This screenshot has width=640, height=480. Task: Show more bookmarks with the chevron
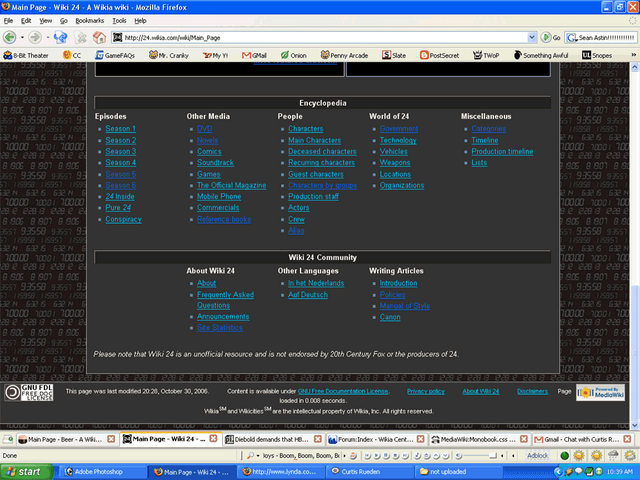pyautogui.click(x=633, y=55)
